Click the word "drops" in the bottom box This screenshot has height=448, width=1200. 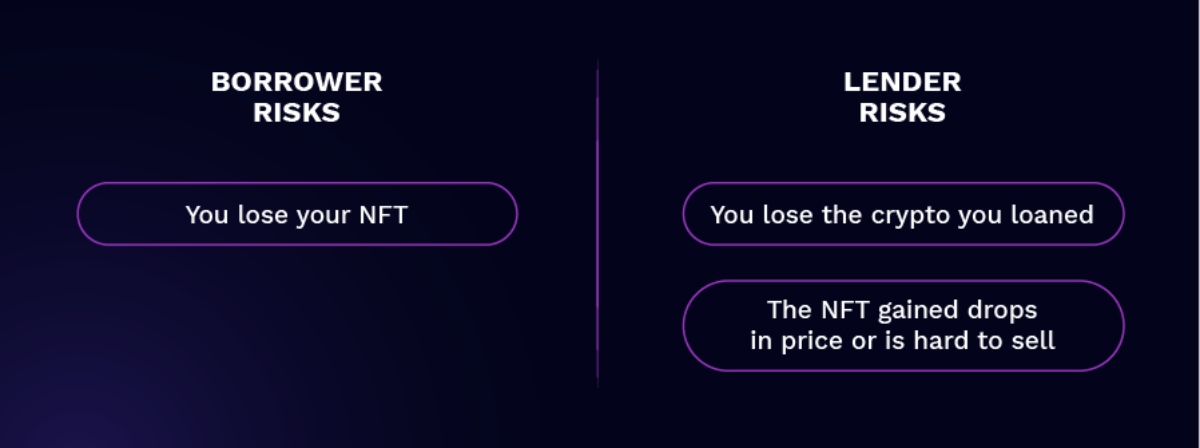1008,310
